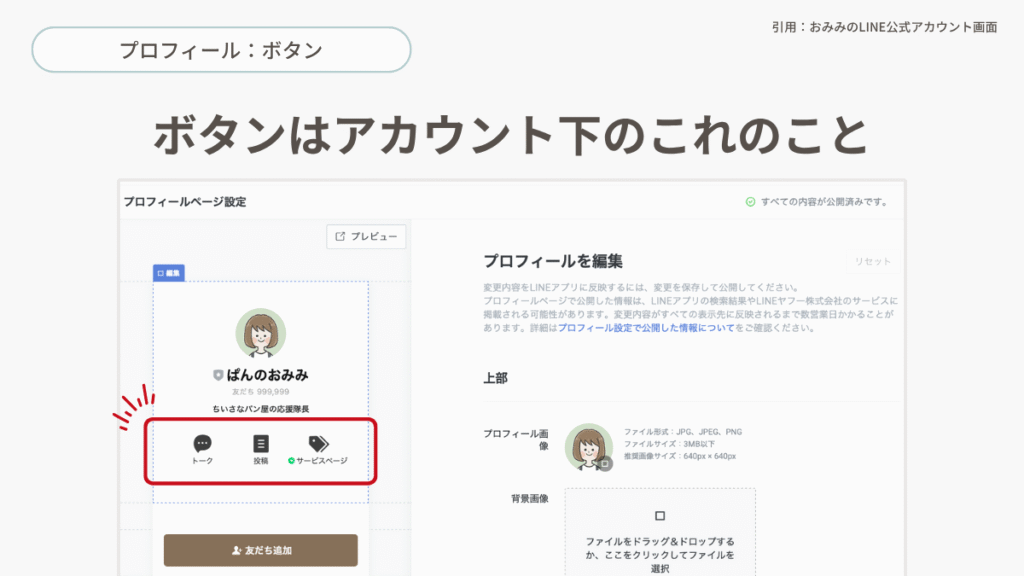Click the blue 編集 tag
This screenshot has height=576, width=1024.
(x=168, y=272)
